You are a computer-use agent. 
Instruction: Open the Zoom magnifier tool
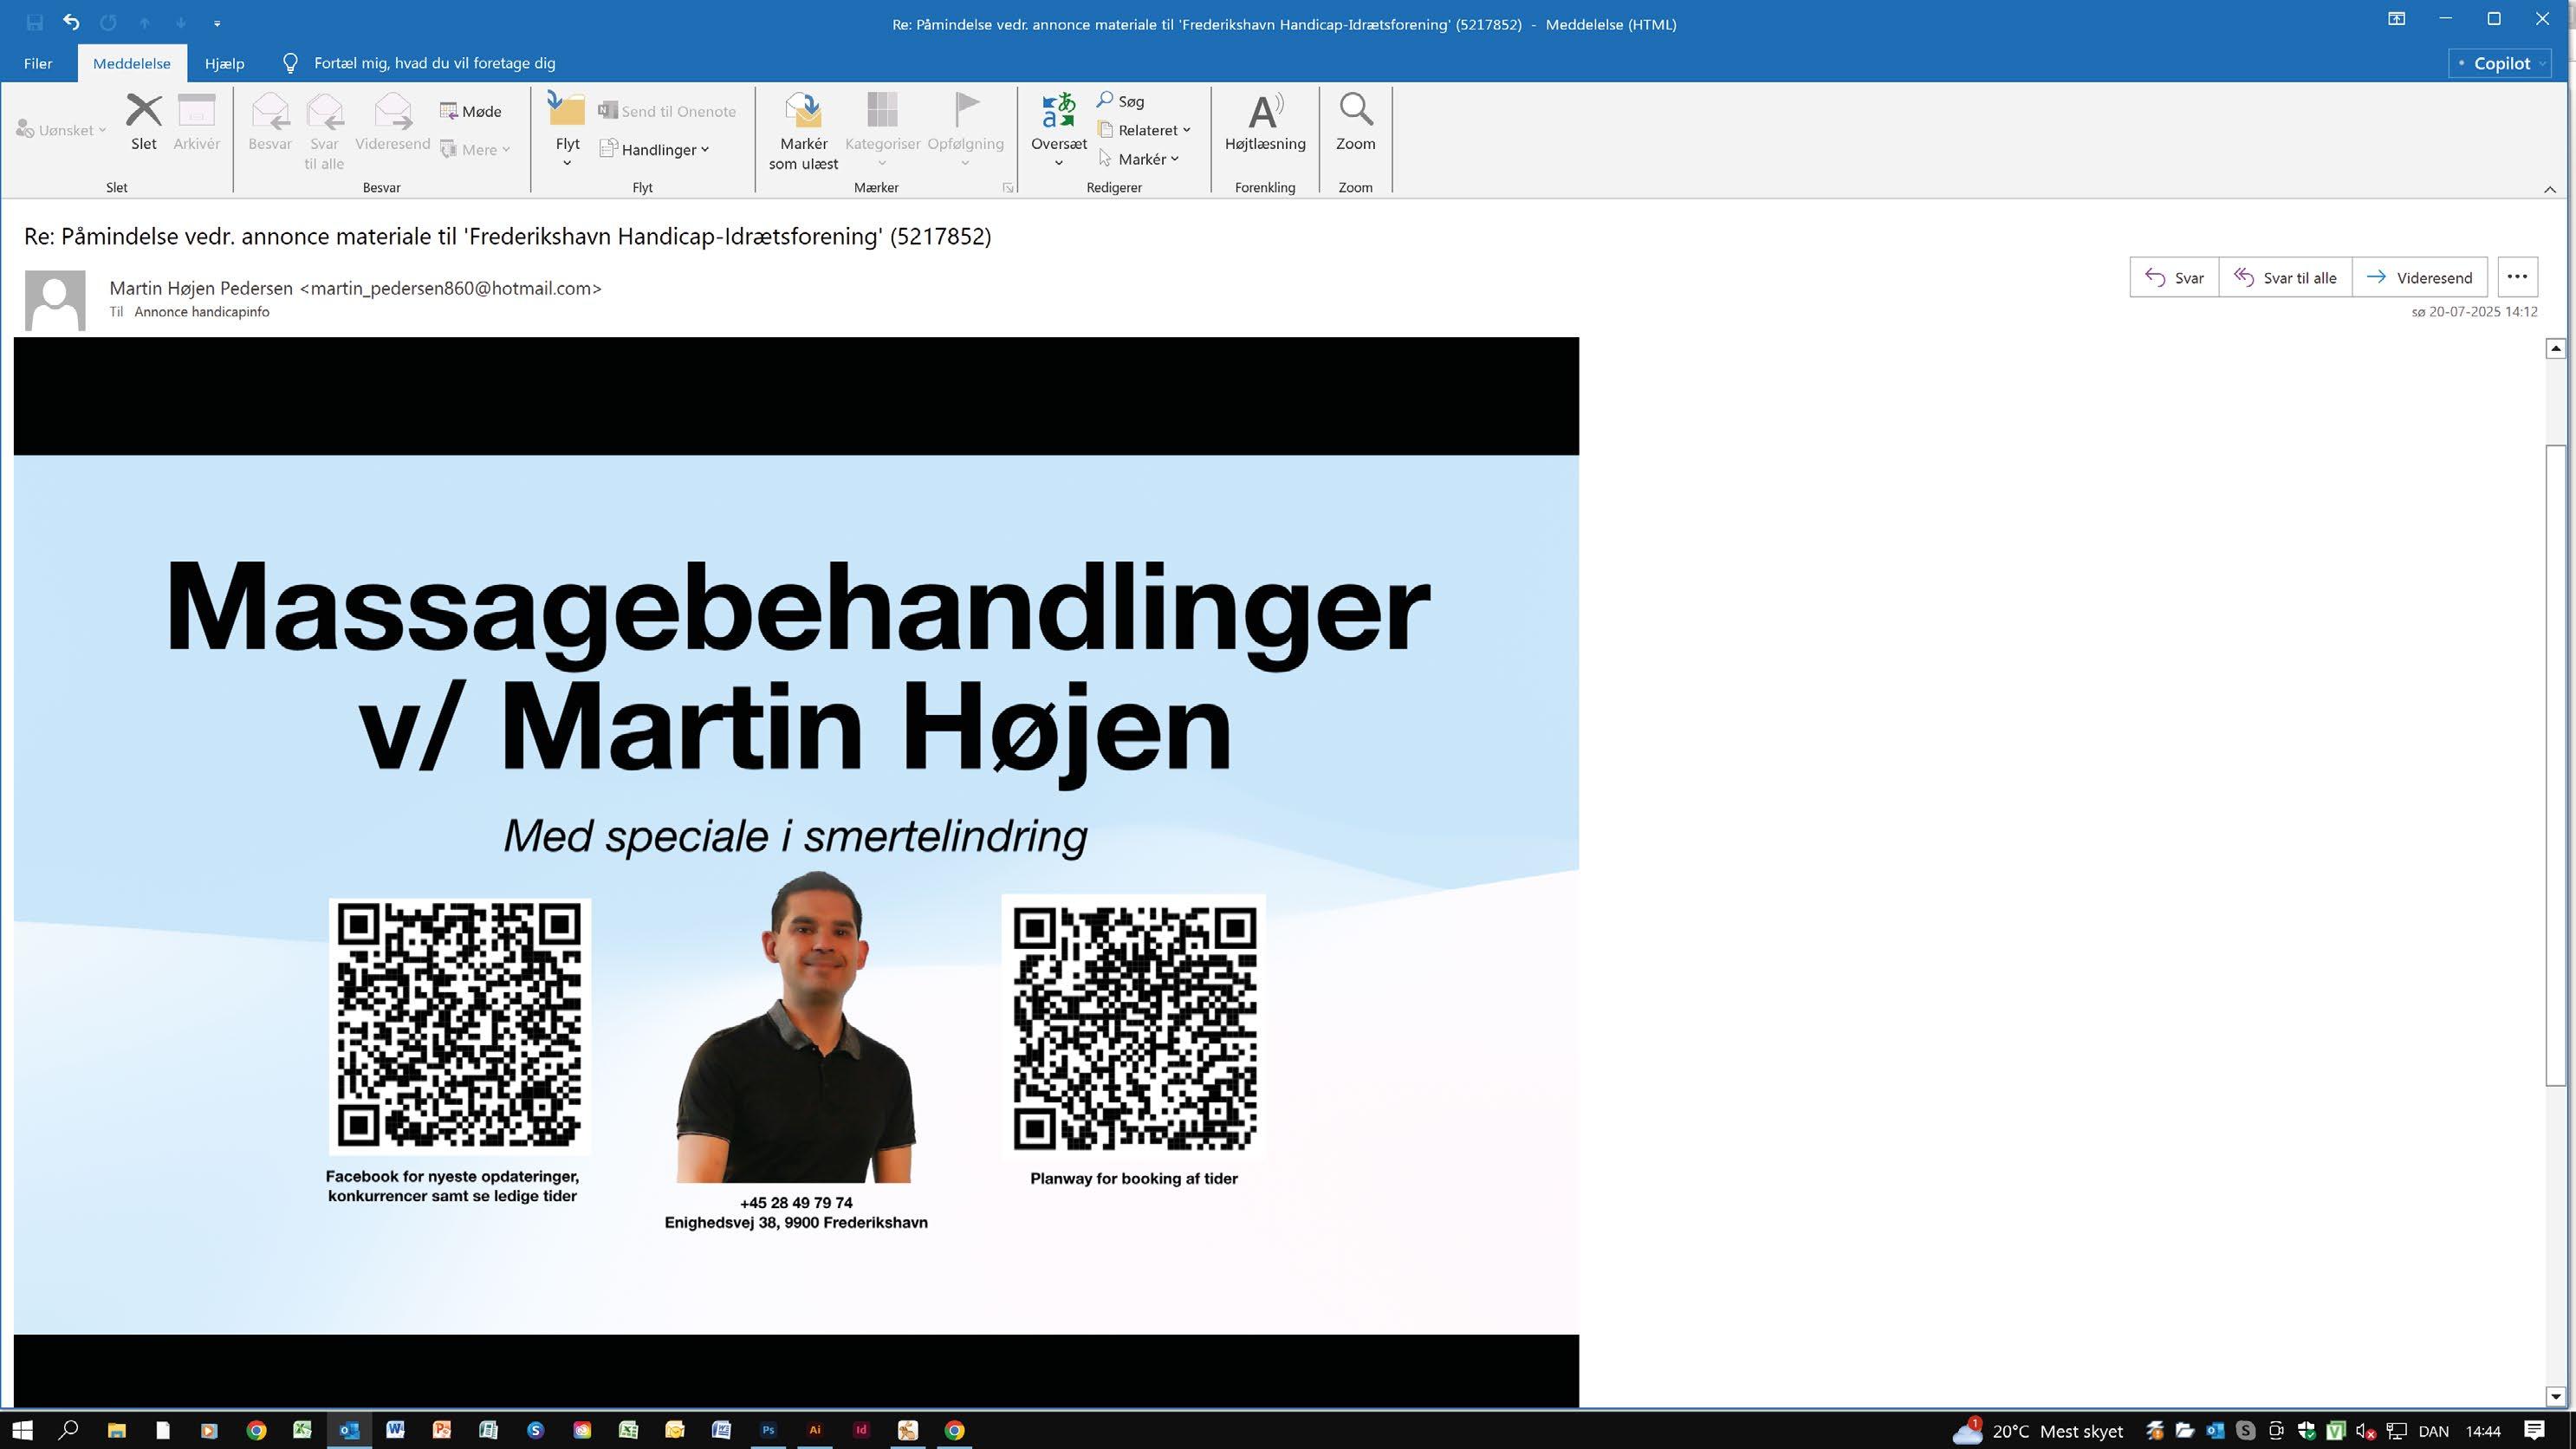click(1355, 111)
